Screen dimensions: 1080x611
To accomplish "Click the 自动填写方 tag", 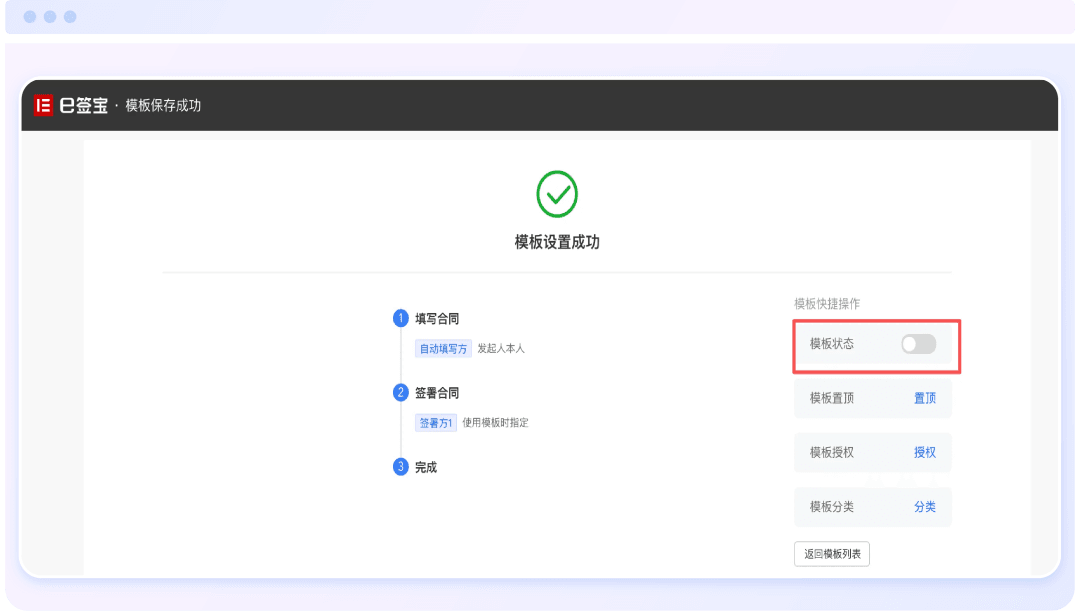I will pyautogui.click(x=443, y=349).
